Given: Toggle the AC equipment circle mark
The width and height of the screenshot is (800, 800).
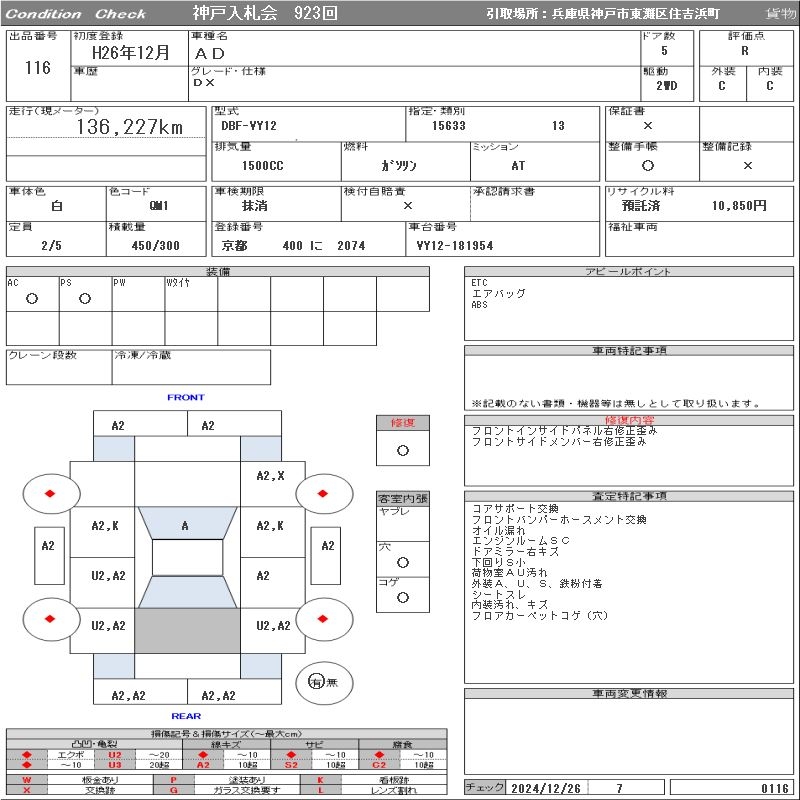Looking at the screenshot, I should click(x=32, y=298).
